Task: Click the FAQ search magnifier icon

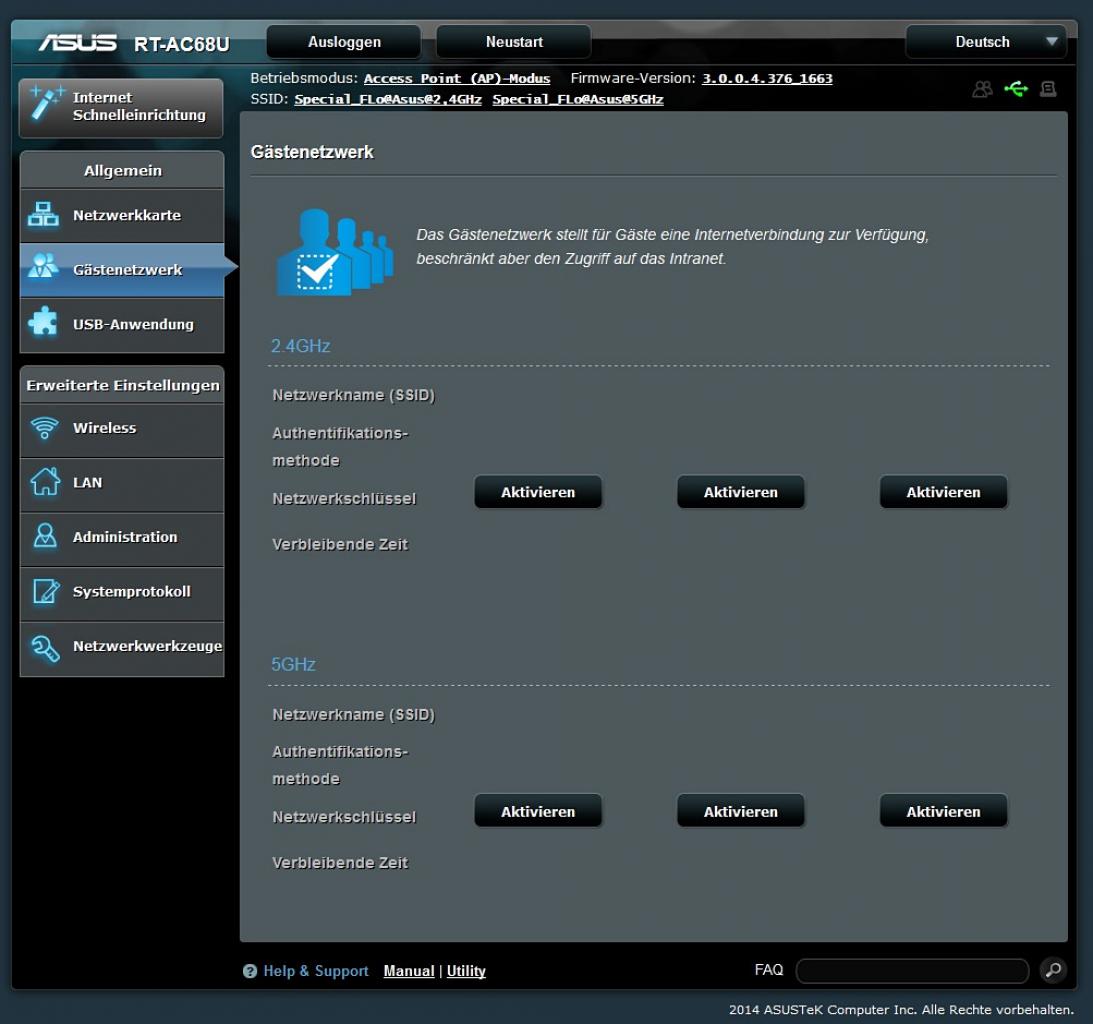Action: [x=1053, y=970]
